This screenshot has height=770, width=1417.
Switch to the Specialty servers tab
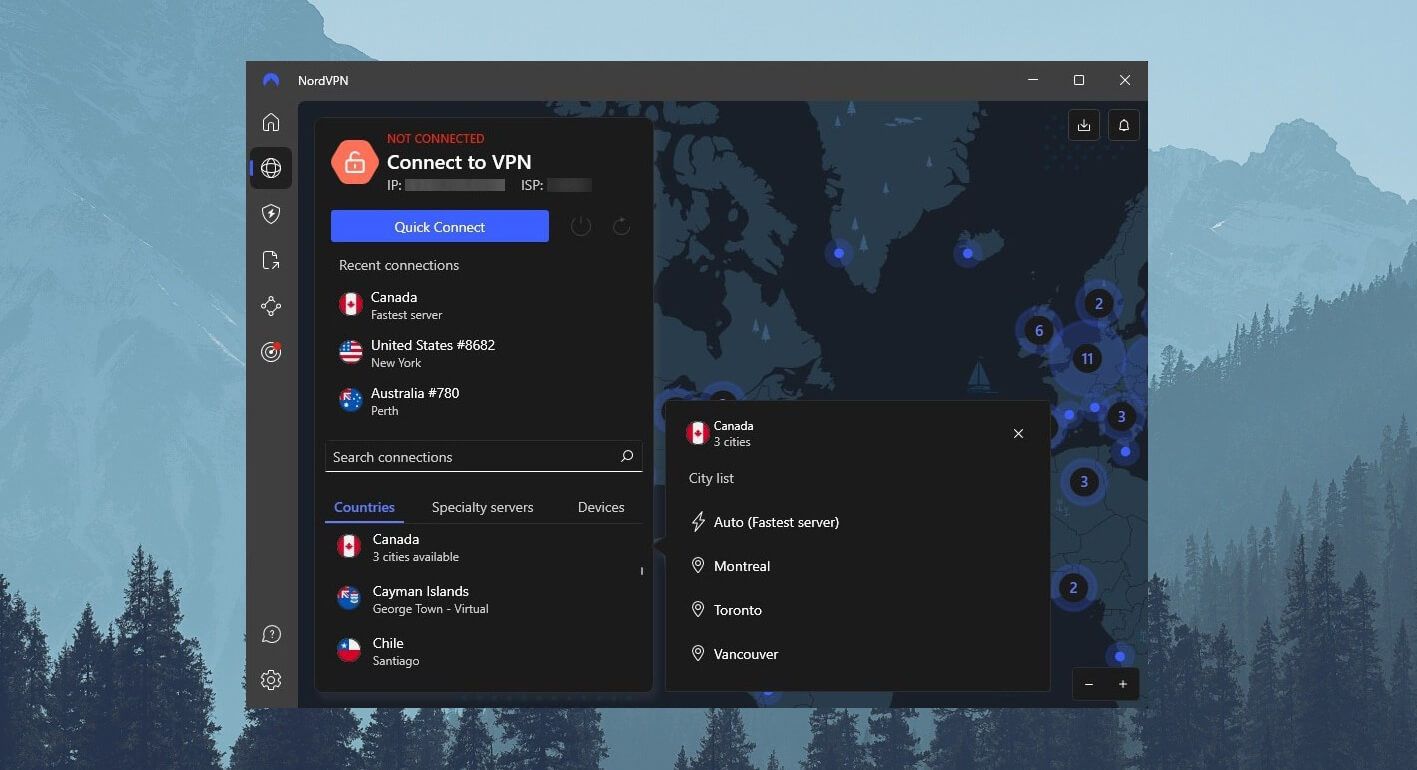point(482,507)
